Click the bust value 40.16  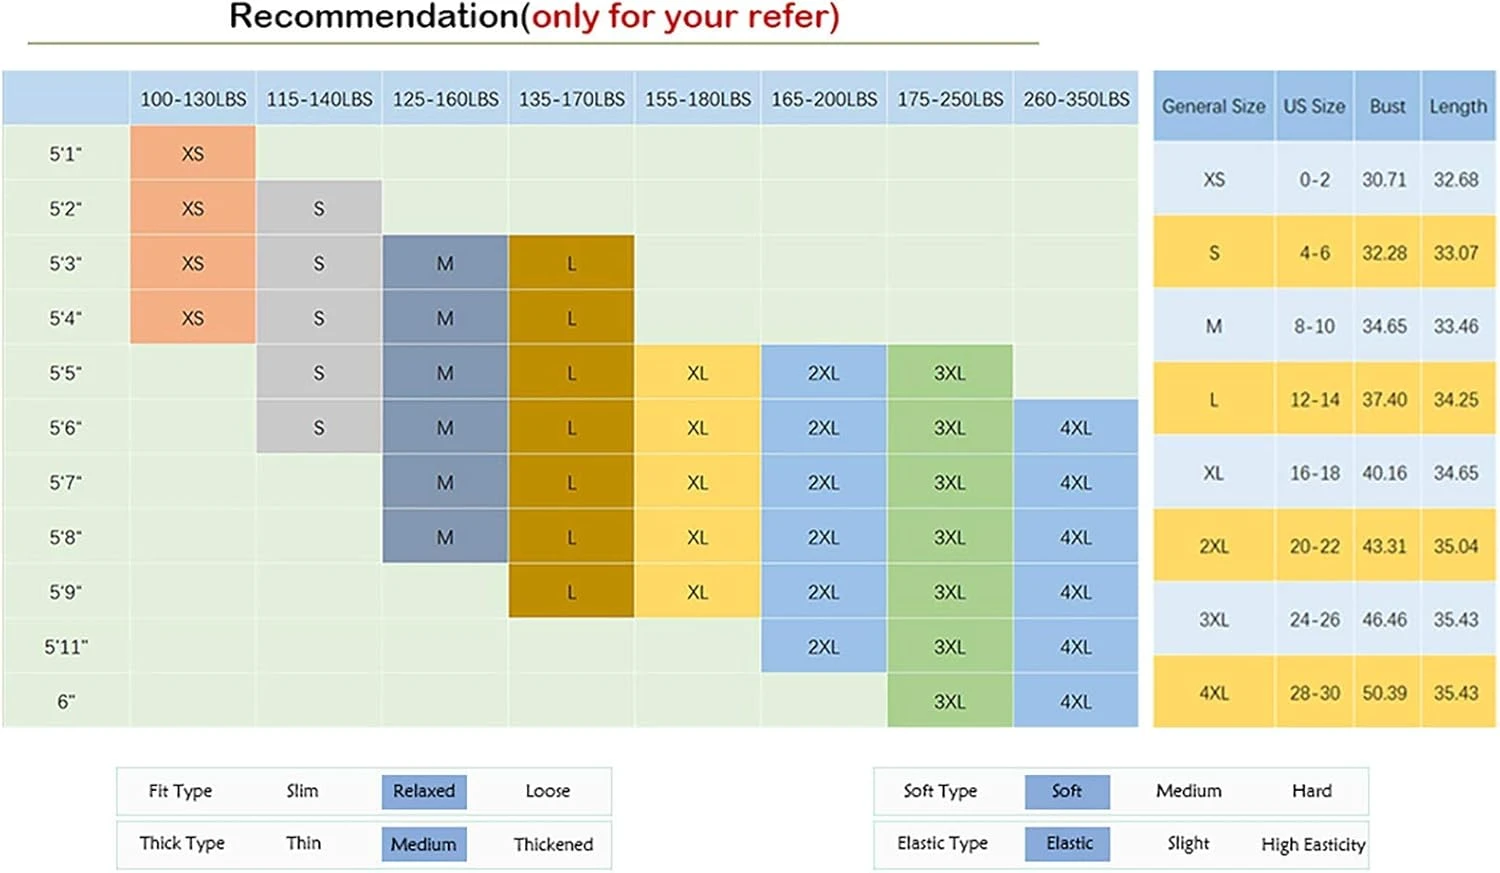(1384, 473)
